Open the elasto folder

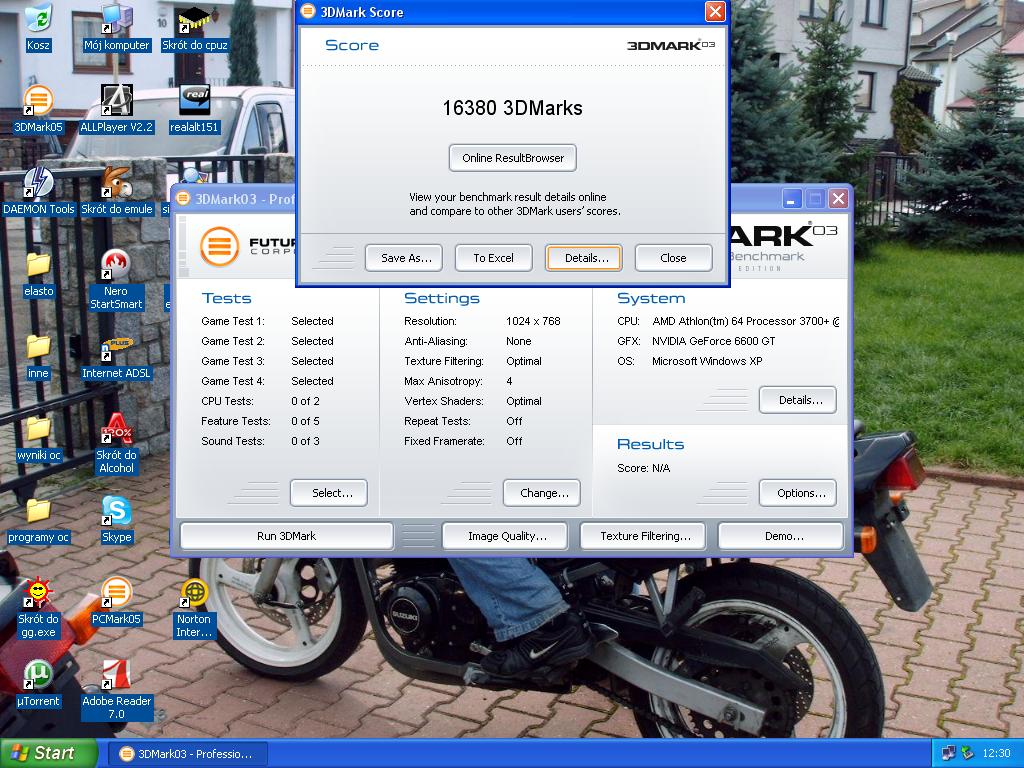tap(39, 274)
